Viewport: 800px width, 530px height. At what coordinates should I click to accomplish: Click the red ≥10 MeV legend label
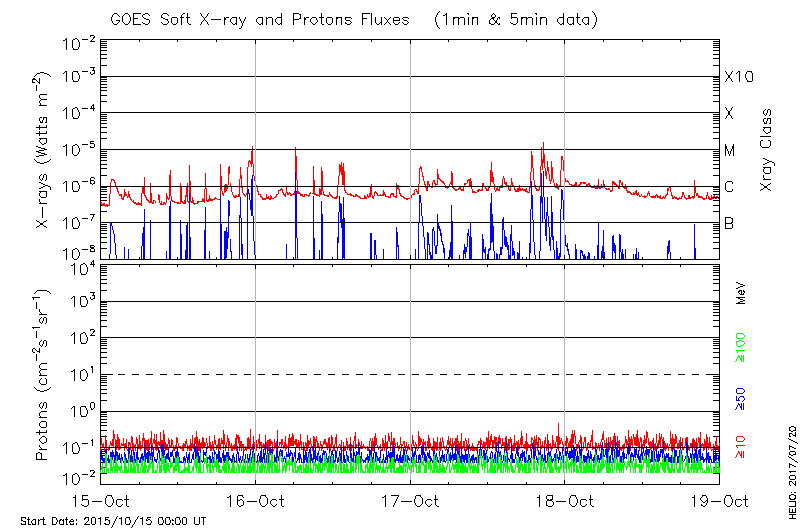pos(741,447)
